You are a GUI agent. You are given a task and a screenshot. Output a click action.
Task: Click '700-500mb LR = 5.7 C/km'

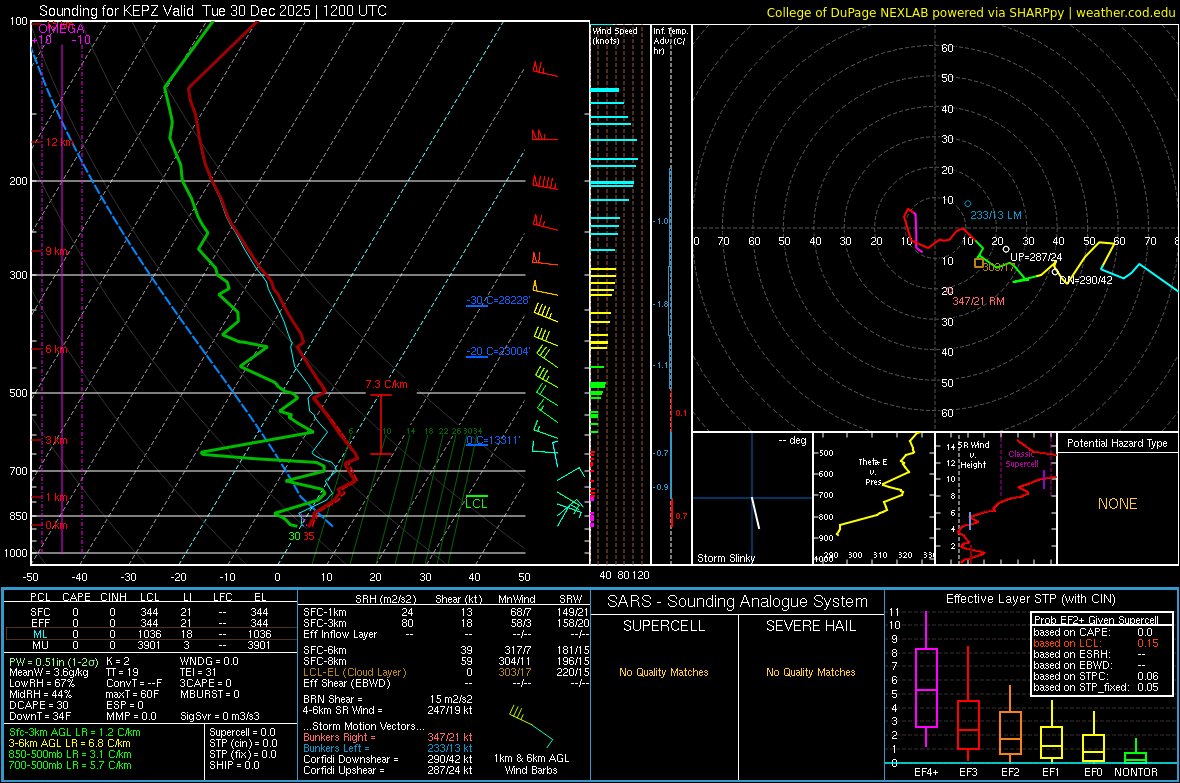pyautogui.click(x=70, y=765)
